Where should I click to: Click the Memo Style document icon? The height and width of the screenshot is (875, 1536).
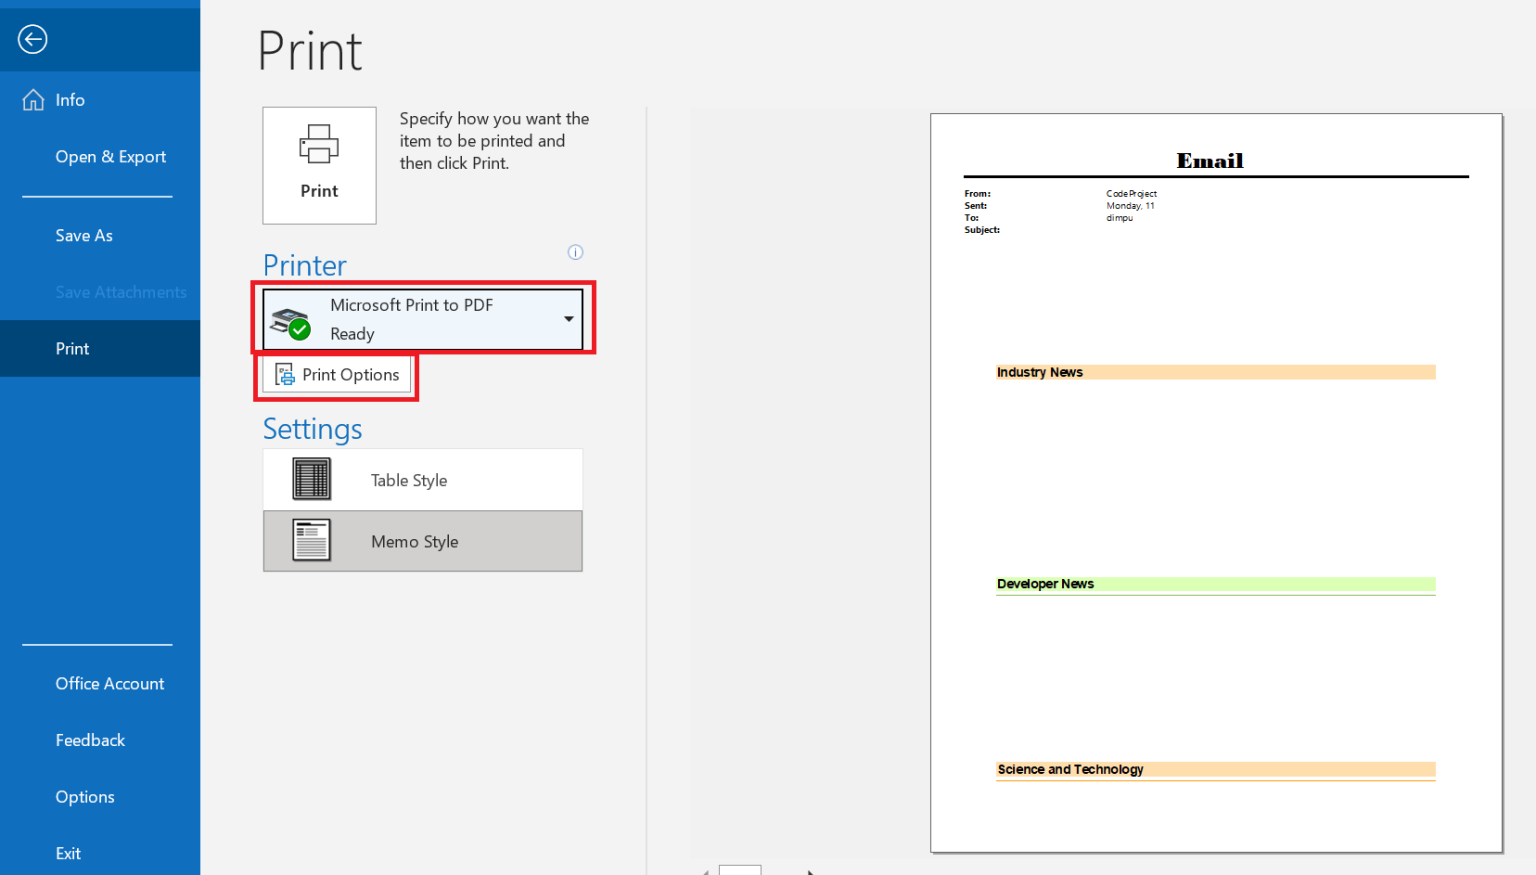310,541
